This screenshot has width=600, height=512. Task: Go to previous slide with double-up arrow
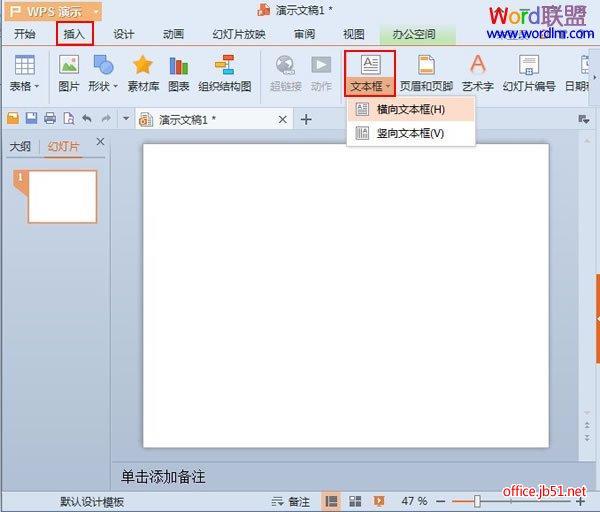[x=587, y=425]
